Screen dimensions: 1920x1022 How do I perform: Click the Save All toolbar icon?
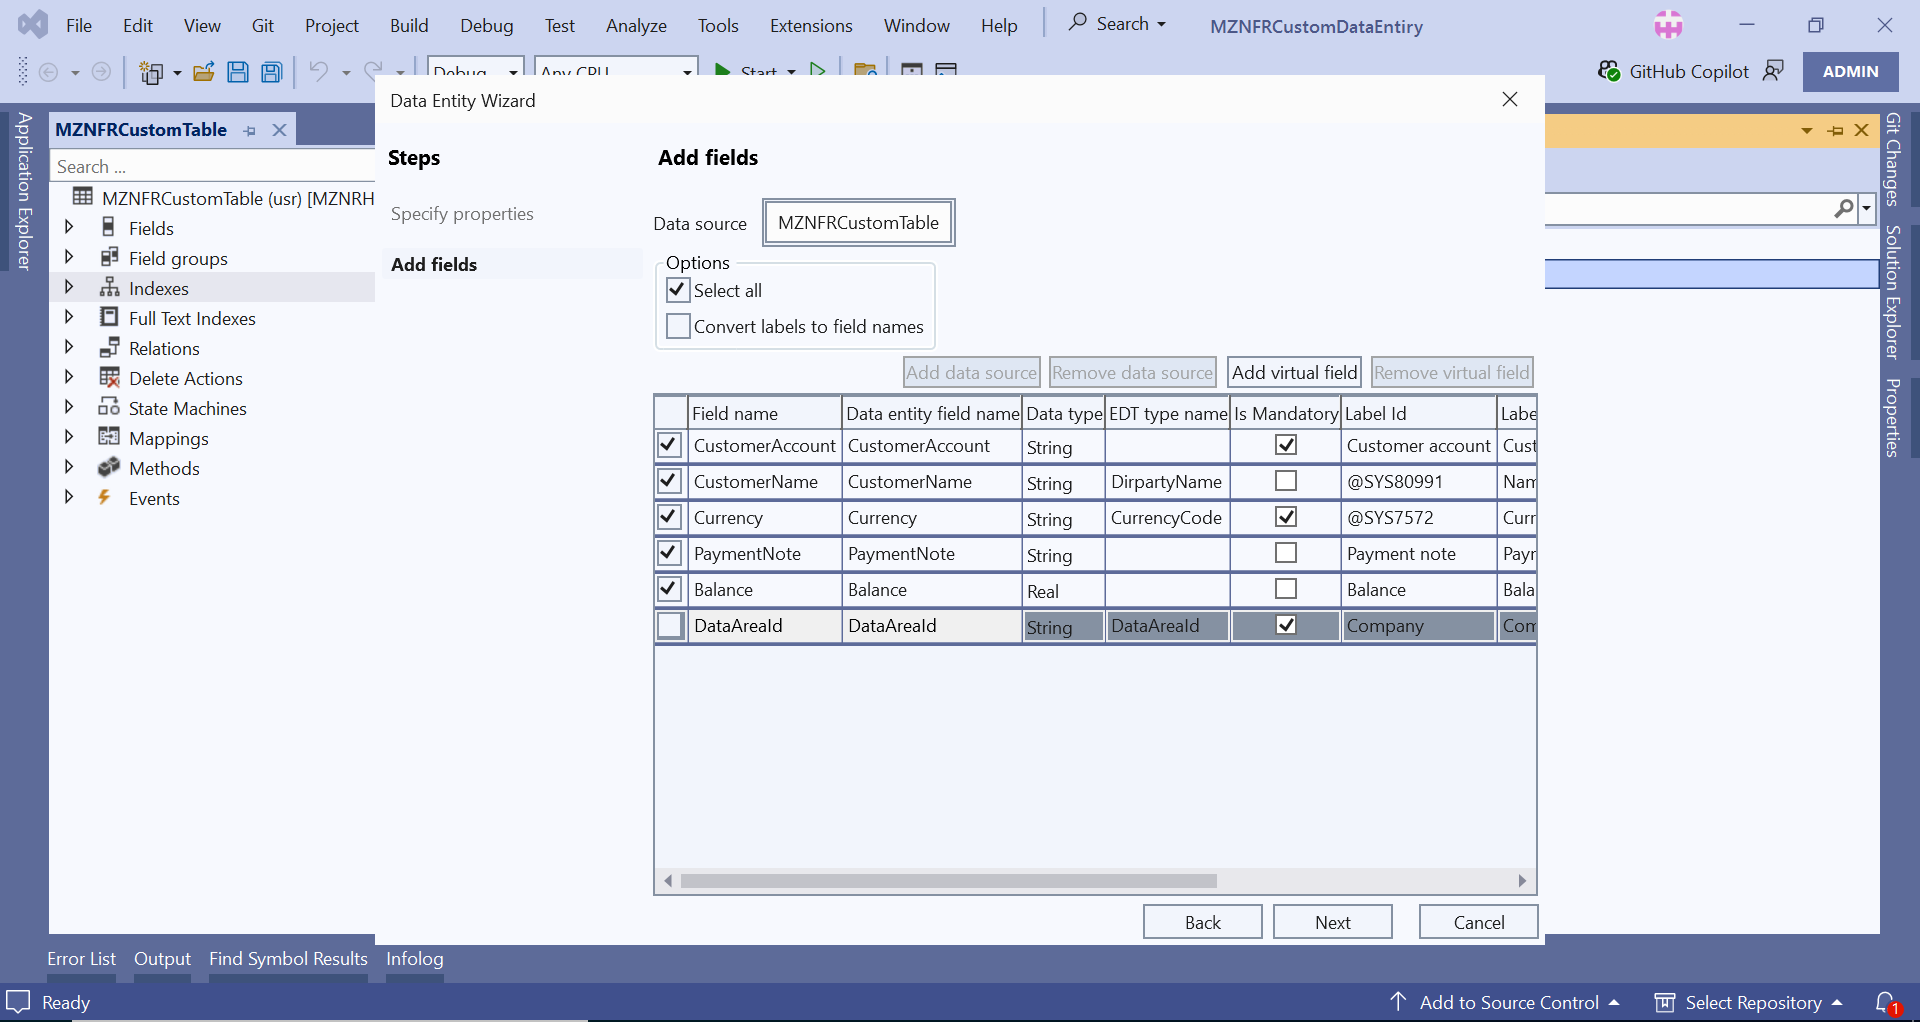(271, 72)
